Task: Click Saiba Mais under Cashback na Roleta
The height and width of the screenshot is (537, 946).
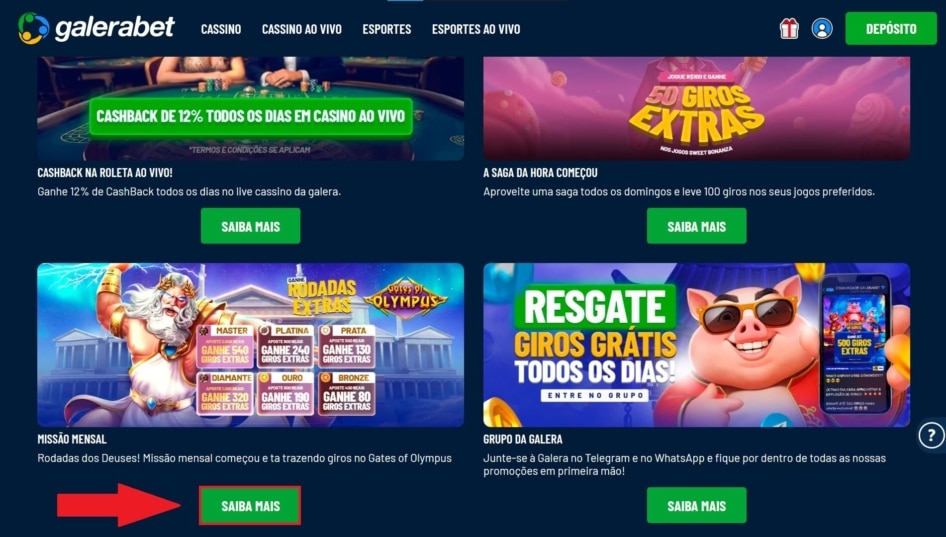Action: tap(250, 226)
